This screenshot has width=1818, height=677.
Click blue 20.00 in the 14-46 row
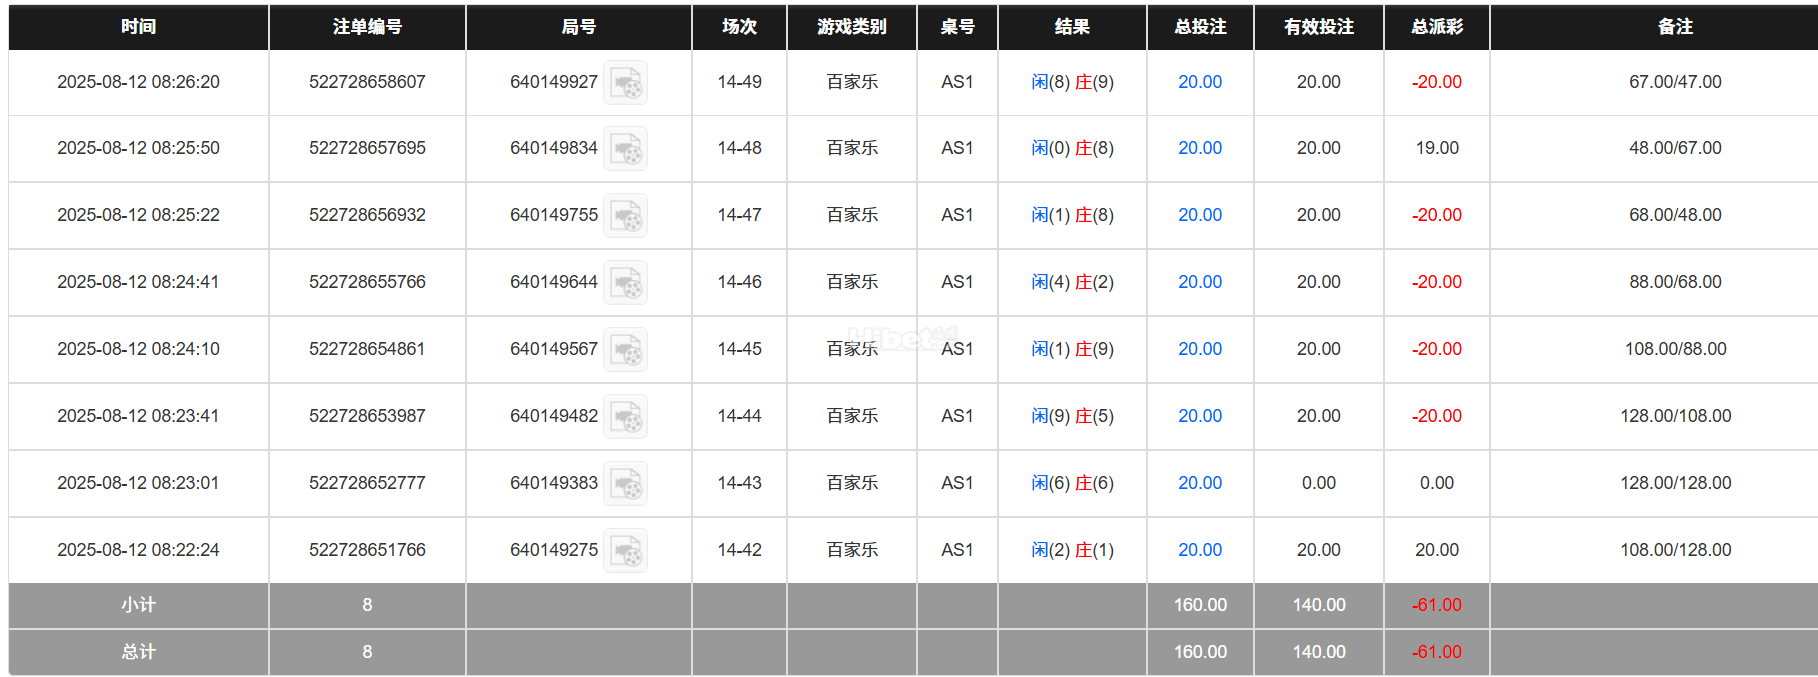click(1199, 282)
